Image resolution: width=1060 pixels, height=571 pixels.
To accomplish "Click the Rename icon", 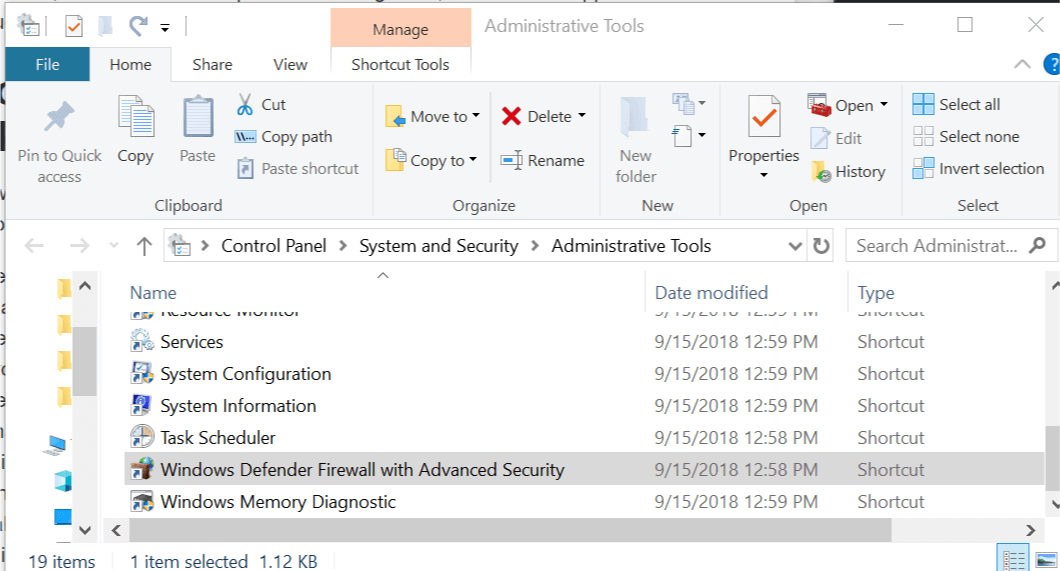I will click(x=511, y=160).
